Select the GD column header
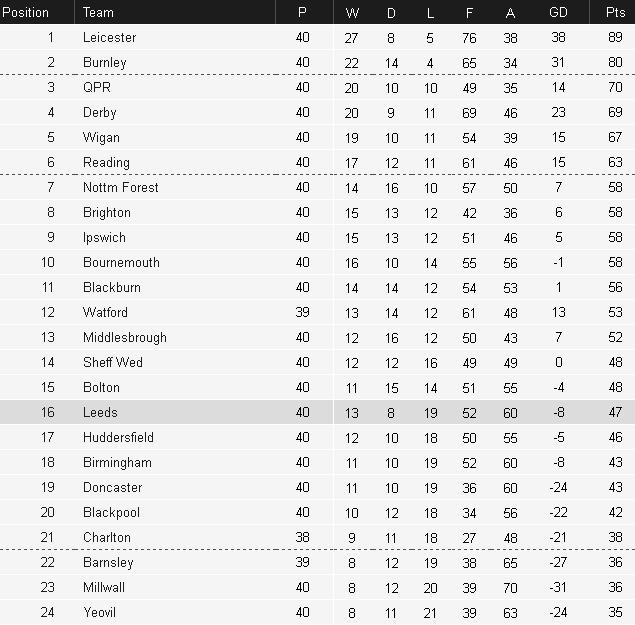This screenshot has height=625, width=635. [558, 12]
